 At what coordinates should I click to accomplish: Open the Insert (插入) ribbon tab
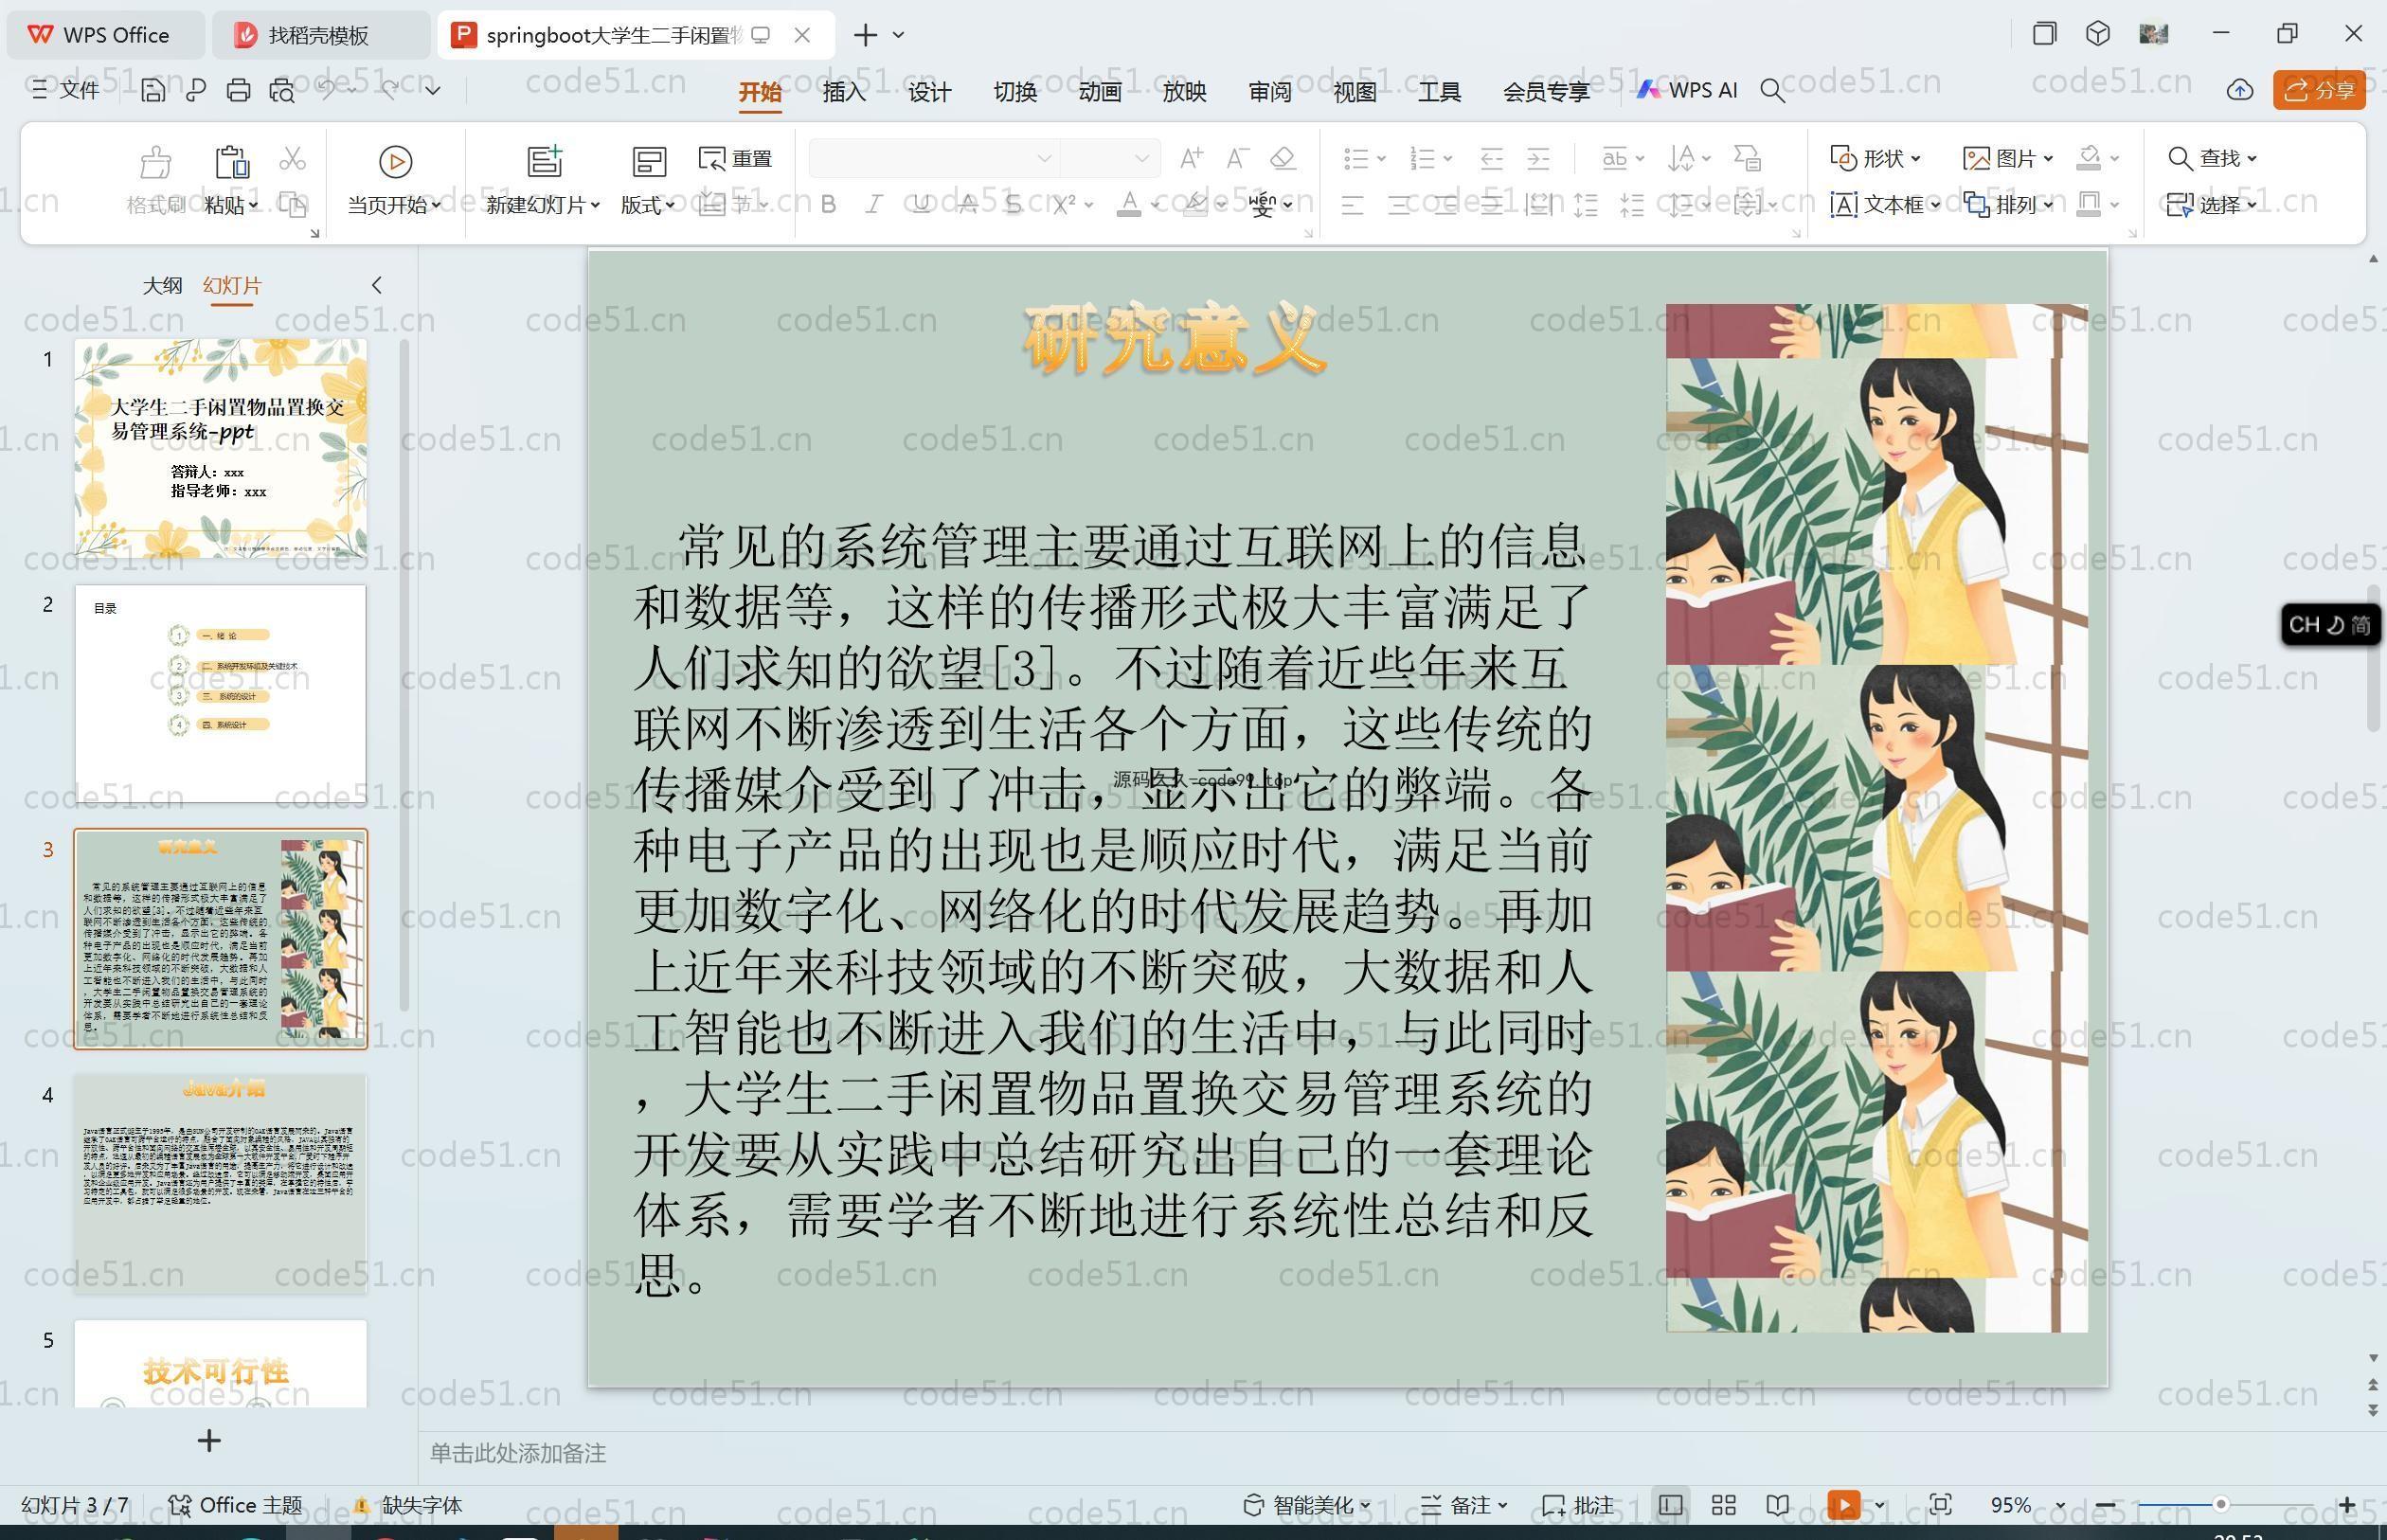coord(844,91)
